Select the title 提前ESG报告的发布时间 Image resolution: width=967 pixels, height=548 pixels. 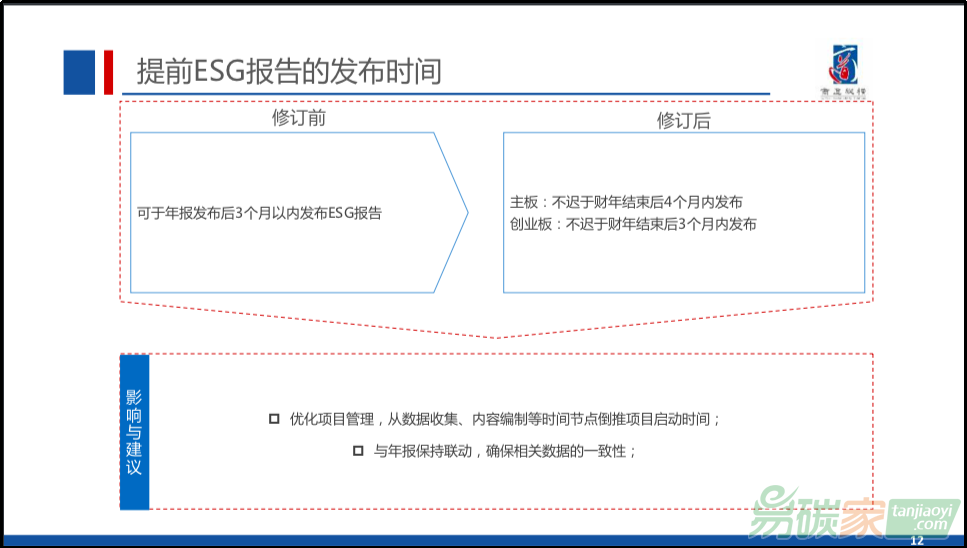coord(289,72)
